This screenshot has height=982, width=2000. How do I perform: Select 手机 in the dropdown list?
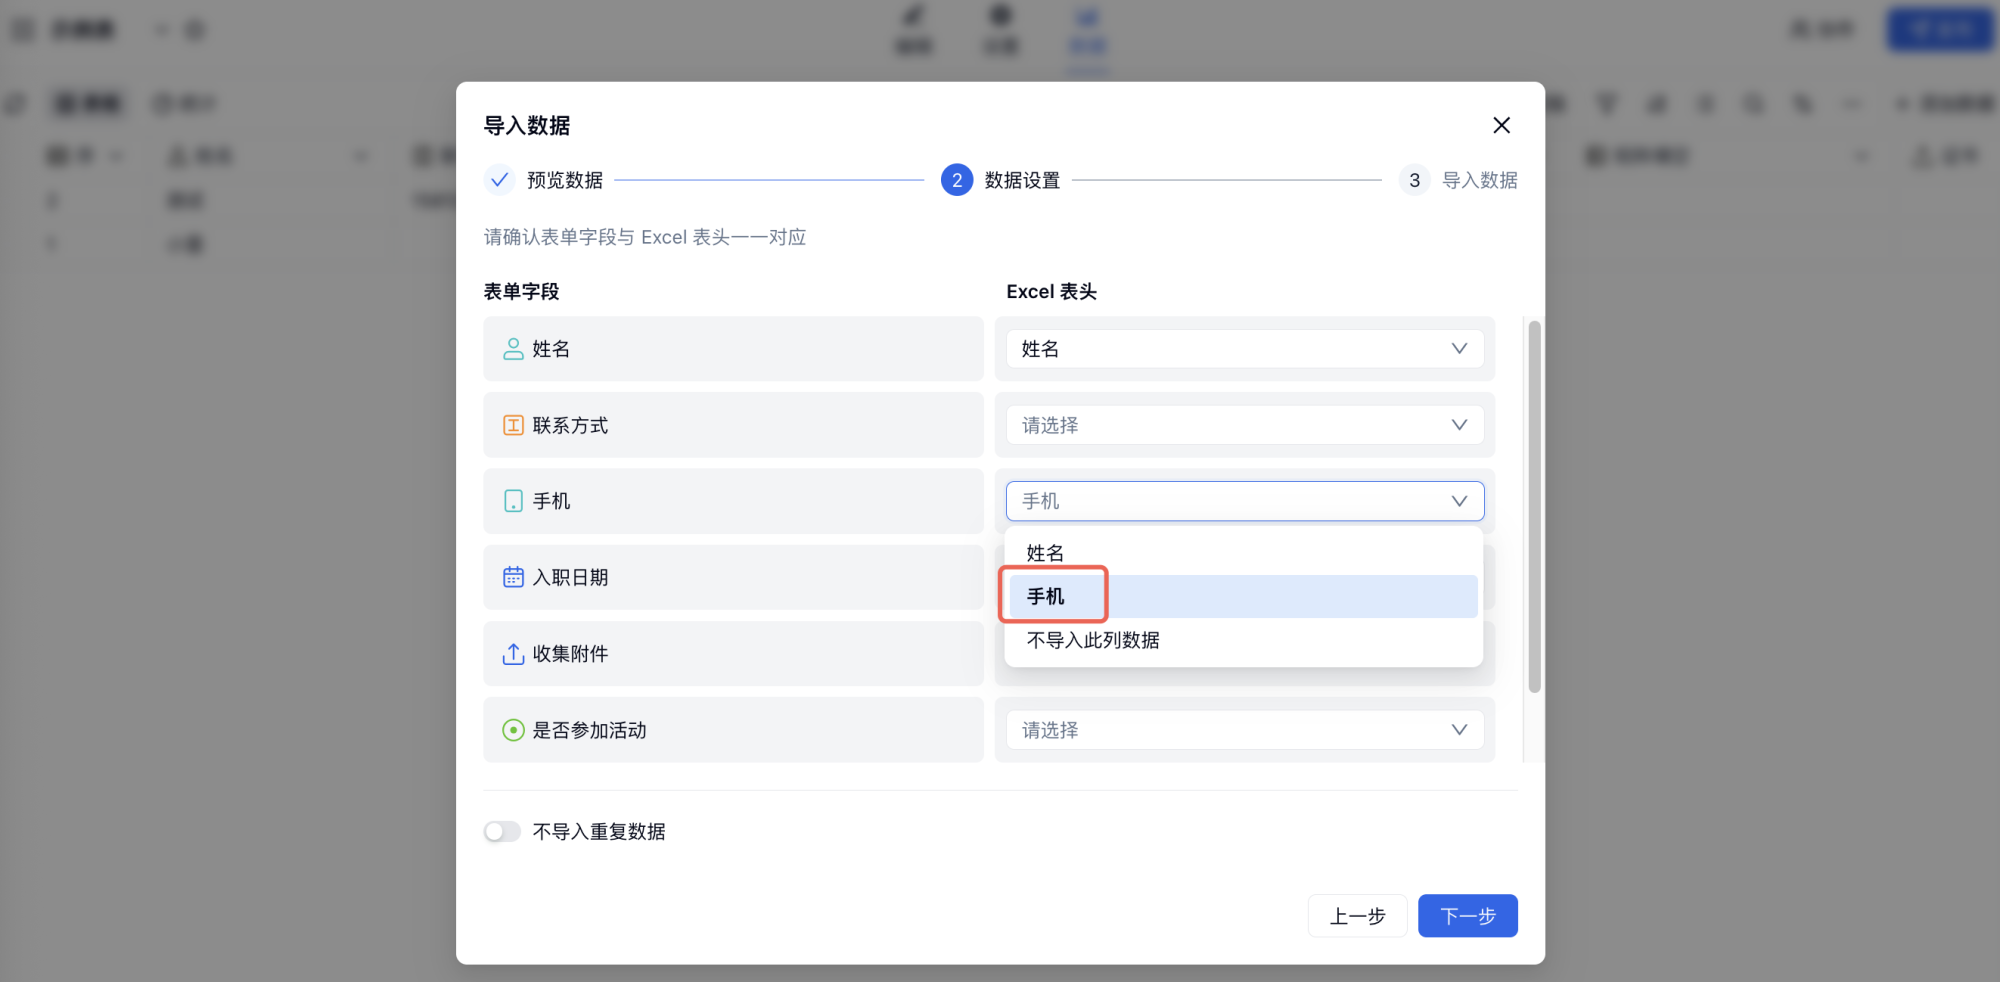(1243, 596)
